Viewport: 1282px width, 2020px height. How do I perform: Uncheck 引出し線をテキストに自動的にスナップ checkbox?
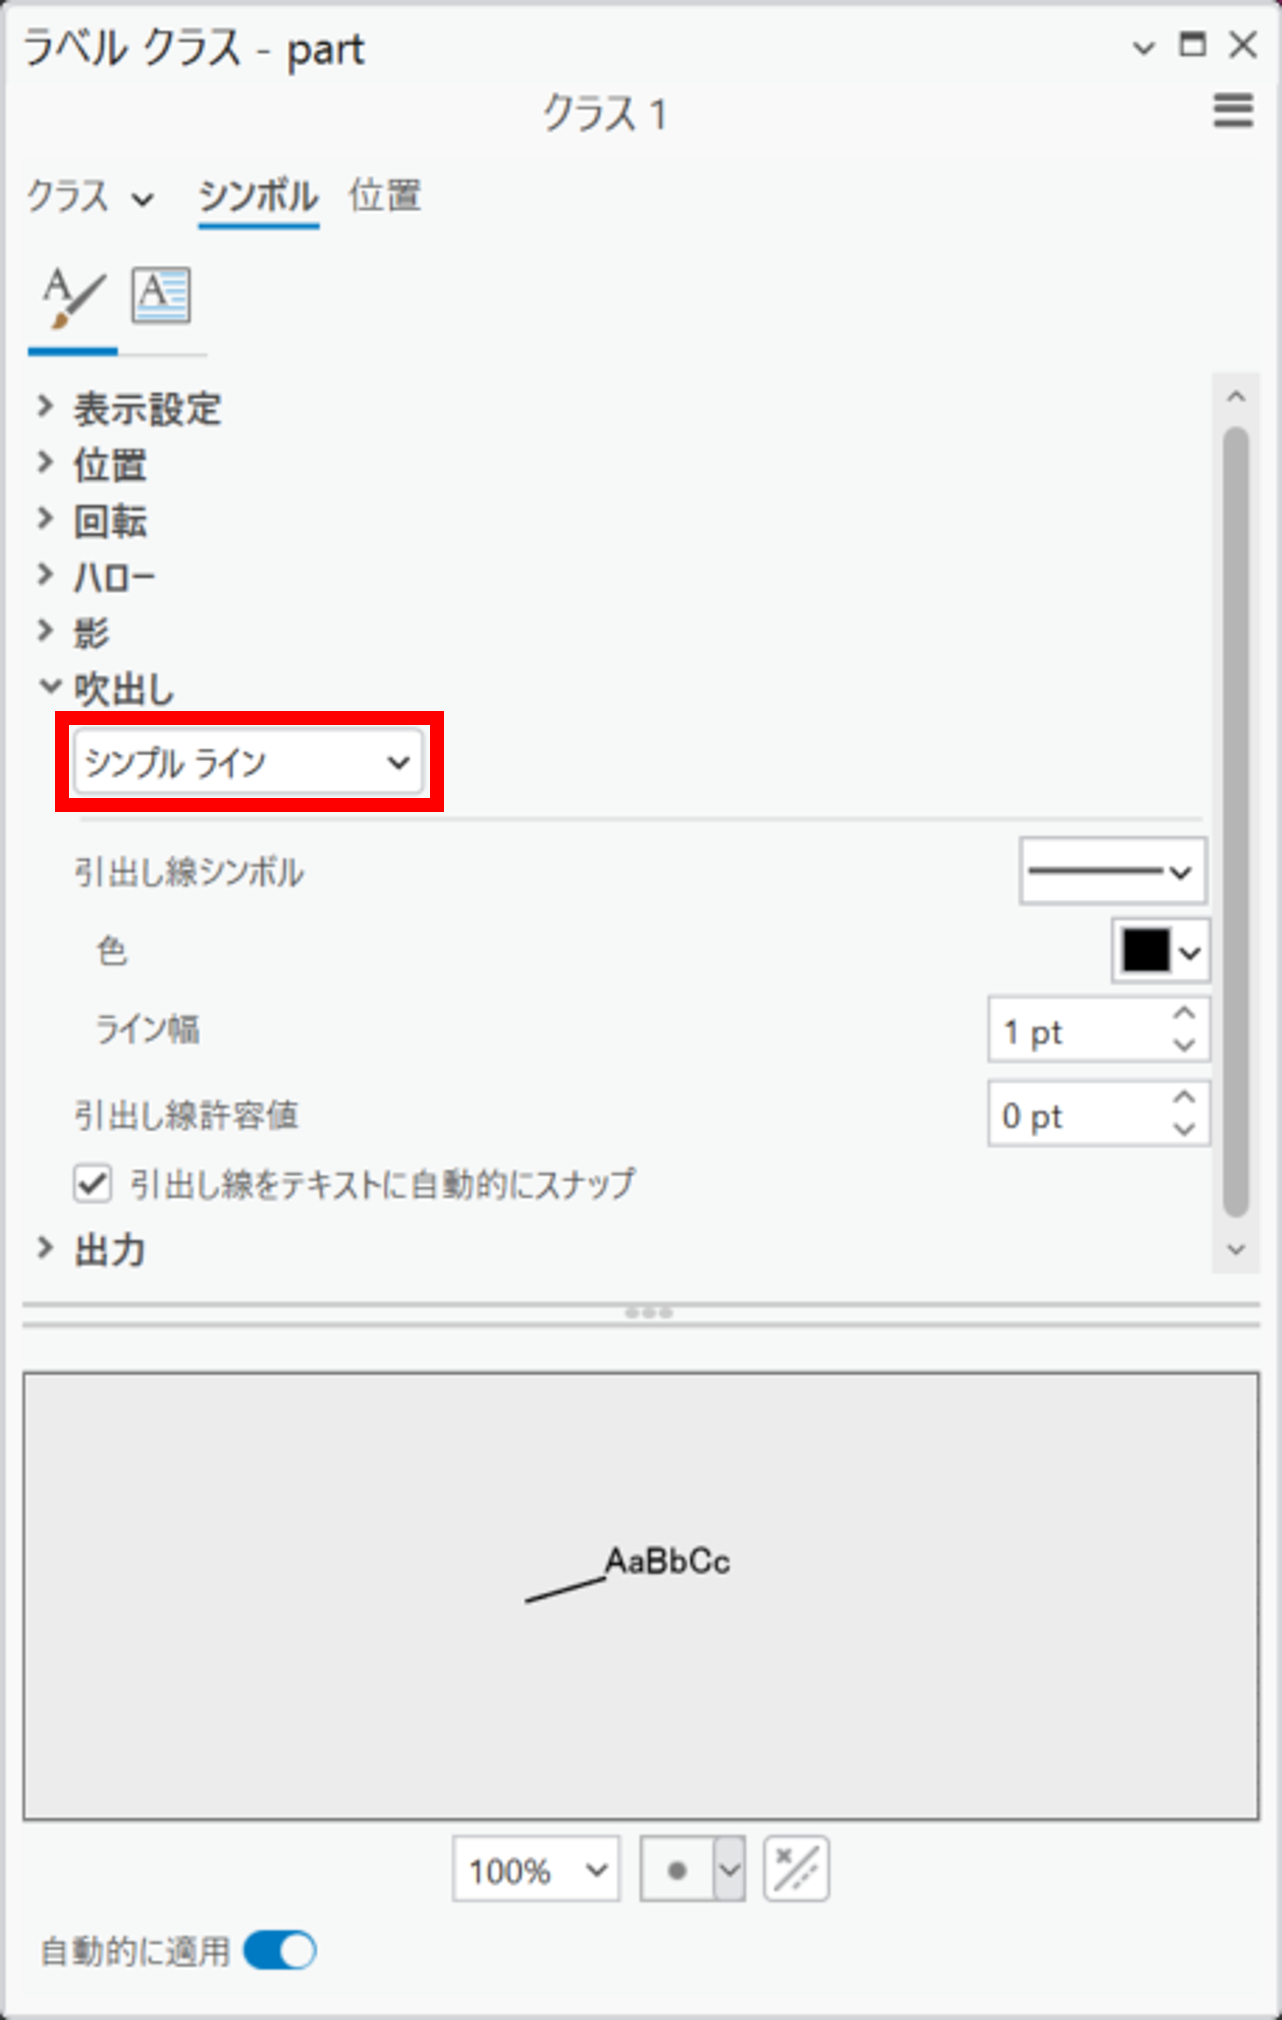(92, 1184)
